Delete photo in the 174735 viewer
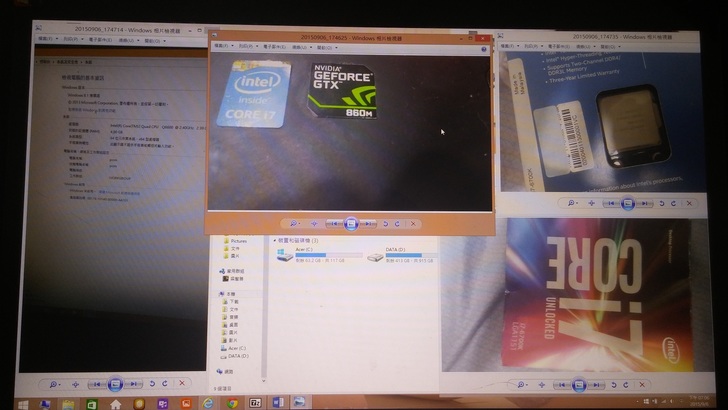Image resolution: width=728 pixels, height=410 pixels. click(689, 203)
